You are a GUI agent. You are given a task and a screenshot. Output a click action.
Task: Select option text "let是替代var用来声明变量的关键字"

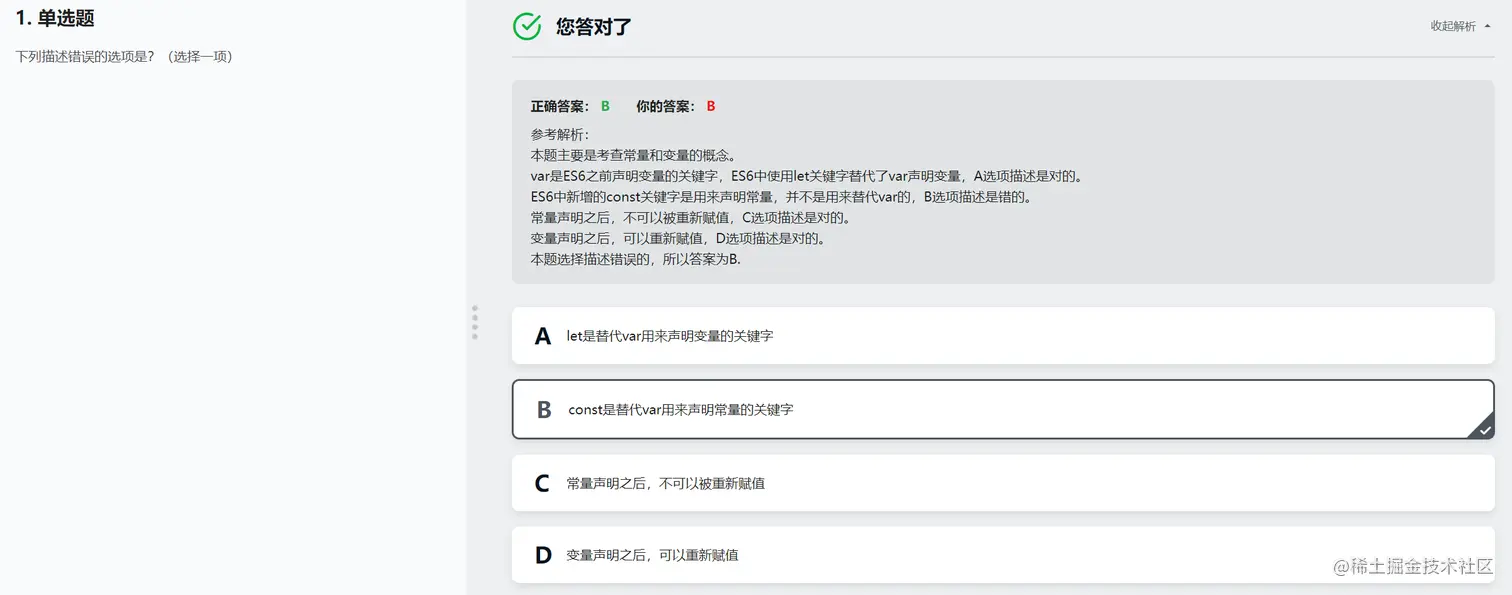point(669,336)
